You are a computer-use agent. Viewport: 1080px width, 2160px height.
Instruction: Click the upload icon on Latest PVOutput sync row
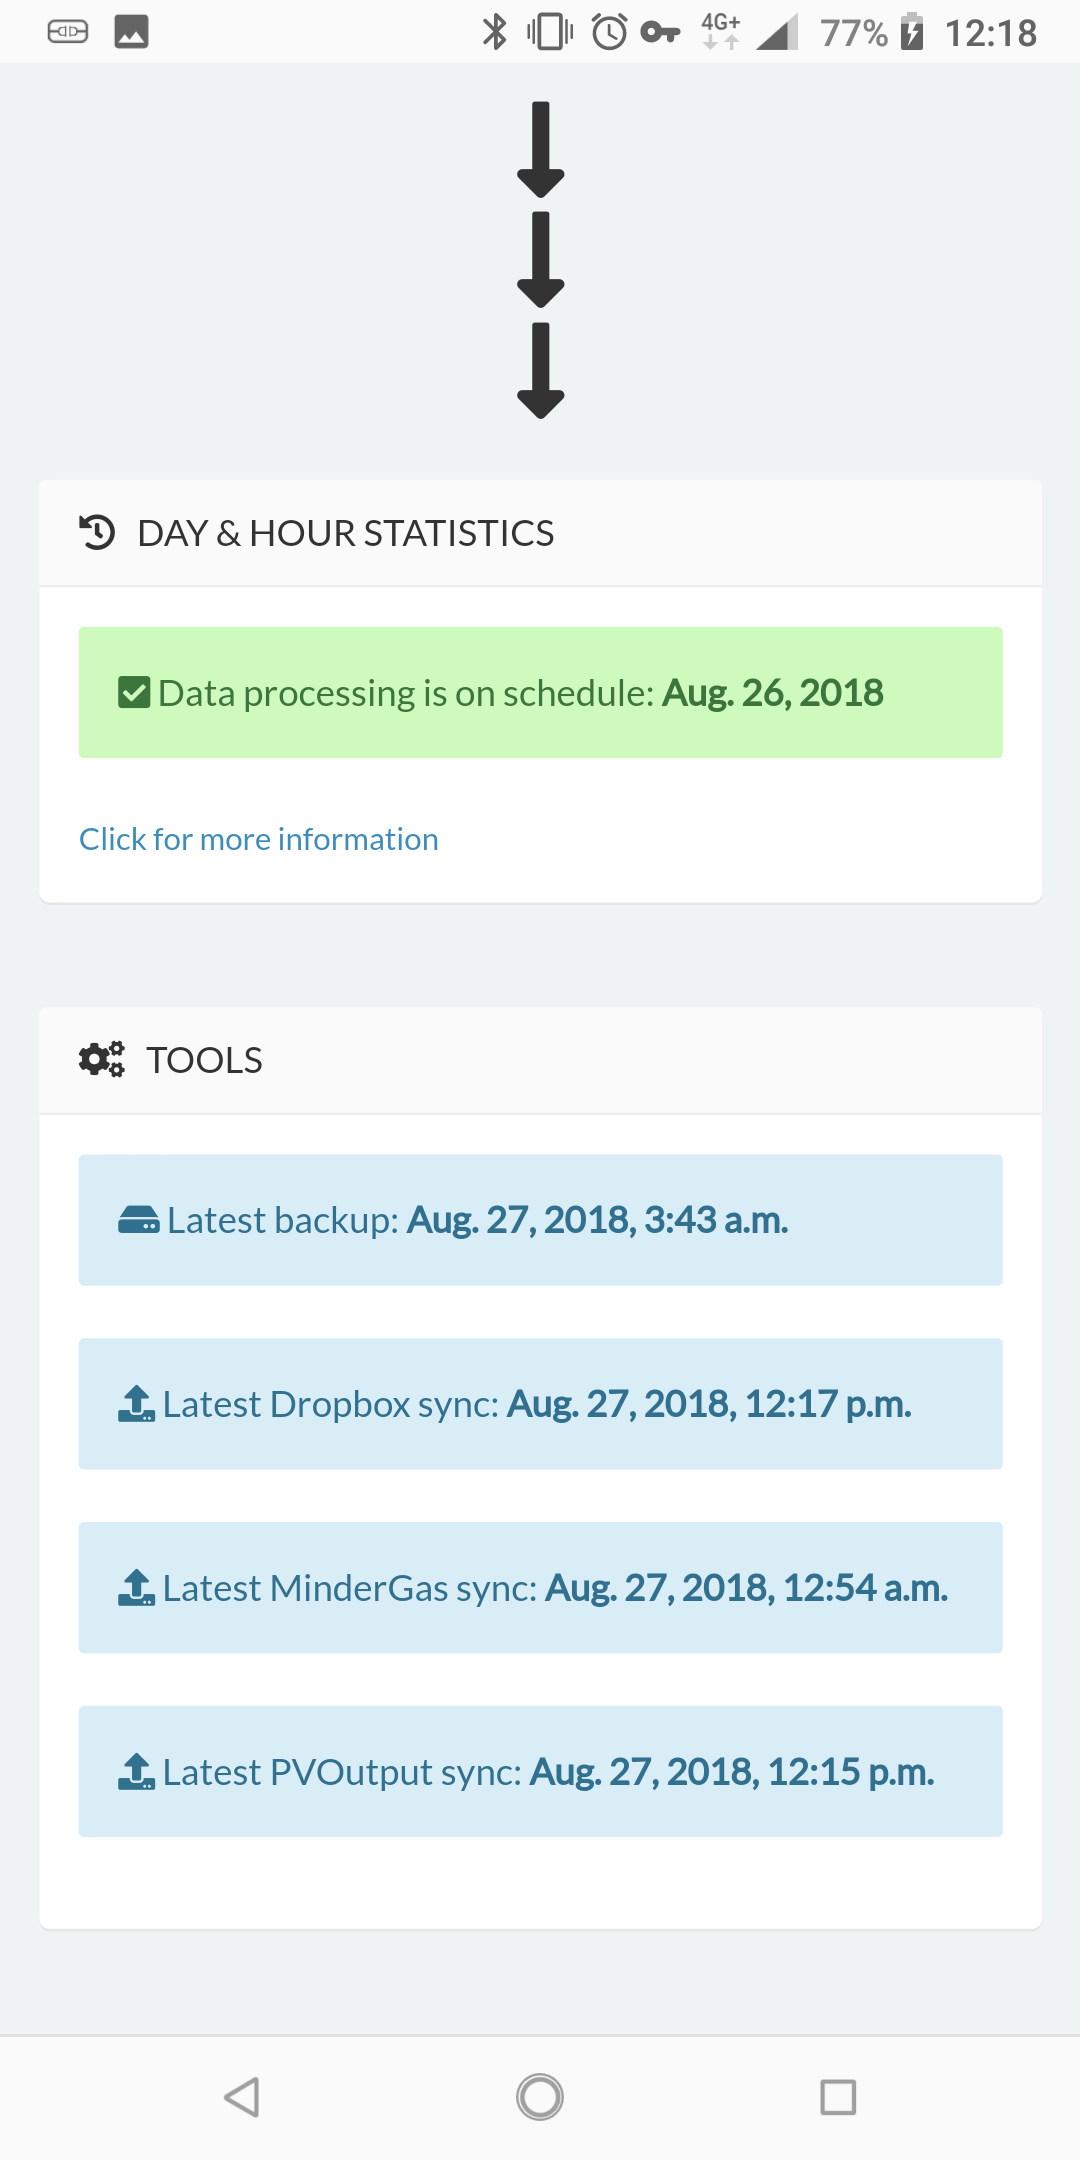click(x=137, y=1771)
